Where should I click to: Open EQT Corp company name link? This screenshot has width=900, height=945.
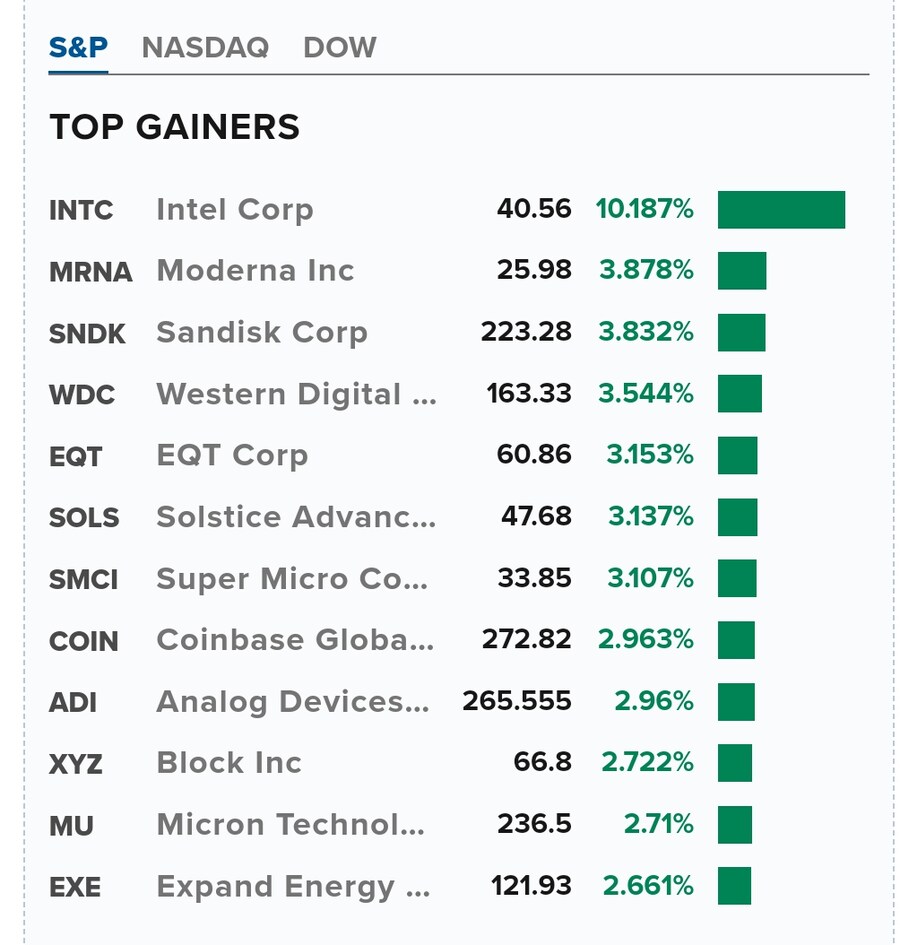point(232,455)
